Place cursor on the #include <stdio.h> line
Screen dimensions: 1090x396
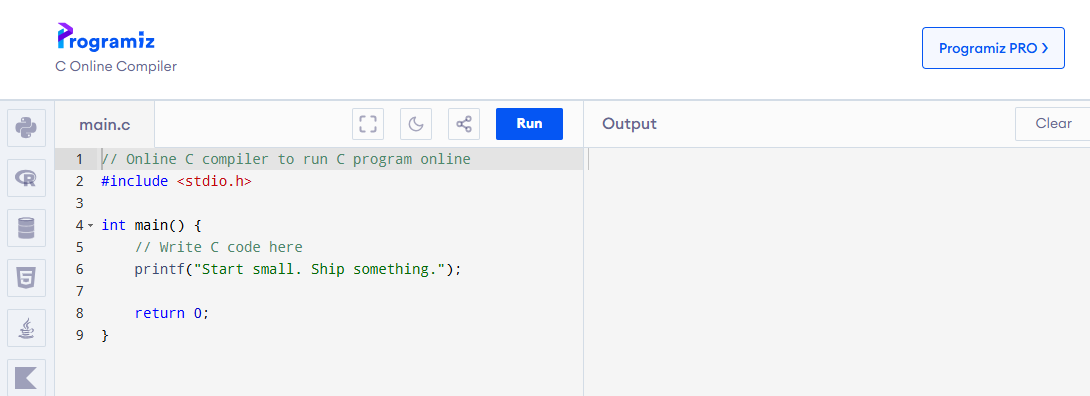tap(176, 181)
